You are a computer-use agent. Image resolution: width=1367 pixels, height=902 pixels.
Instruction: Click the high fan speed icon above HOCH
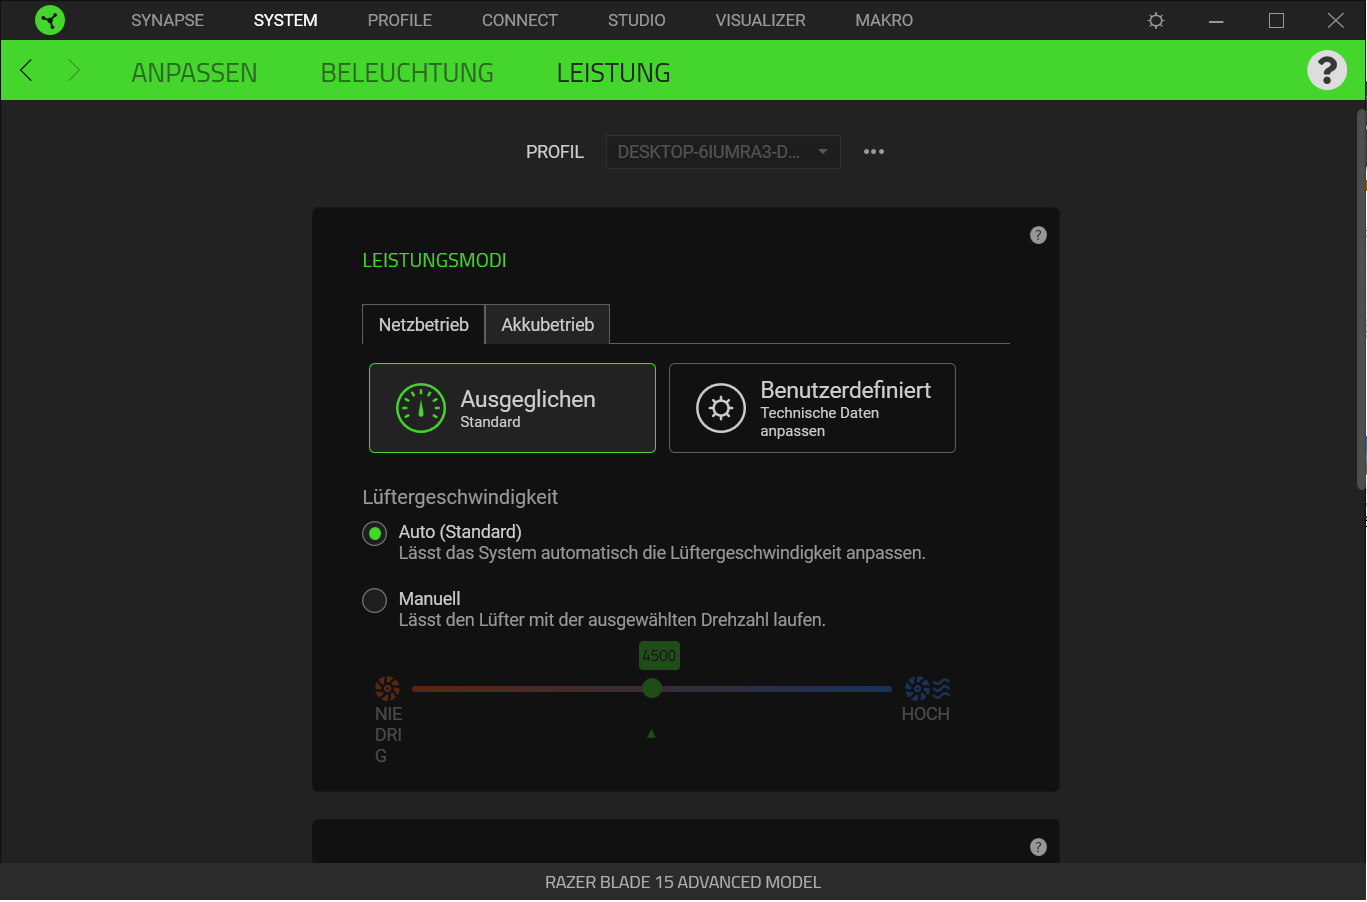[927, 688]
